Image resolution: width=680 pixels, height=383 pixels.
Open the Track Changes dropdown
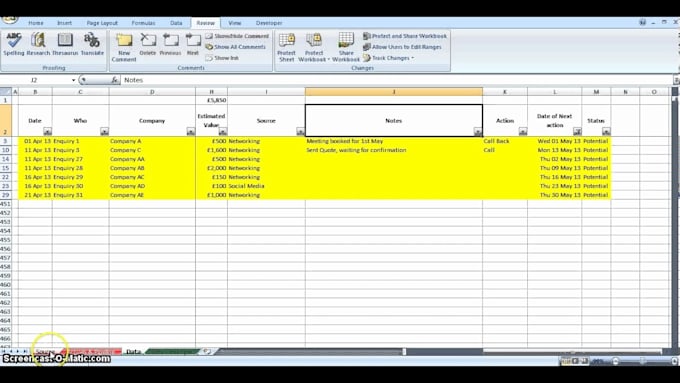(389, 58)
